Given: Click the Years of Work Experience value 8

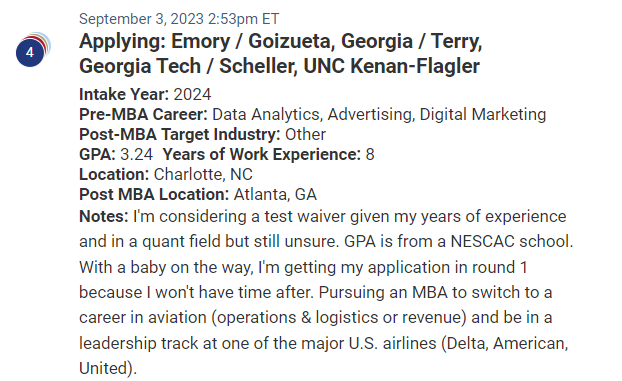Looking at the screenshot, I should coord(370,154).
